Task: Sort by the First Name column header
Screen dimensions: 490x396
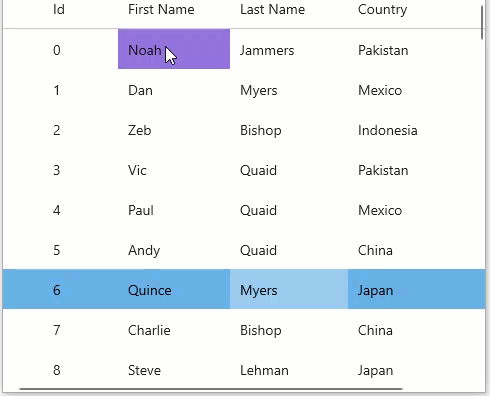Action: pyautogui.click(x=161, y=9)
